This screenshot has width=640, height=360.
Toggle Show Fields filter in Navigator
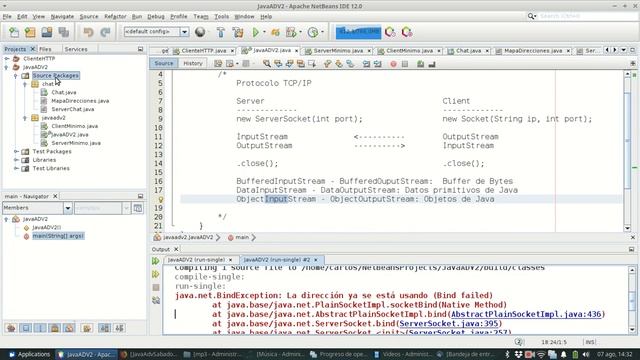coord(25,328)
